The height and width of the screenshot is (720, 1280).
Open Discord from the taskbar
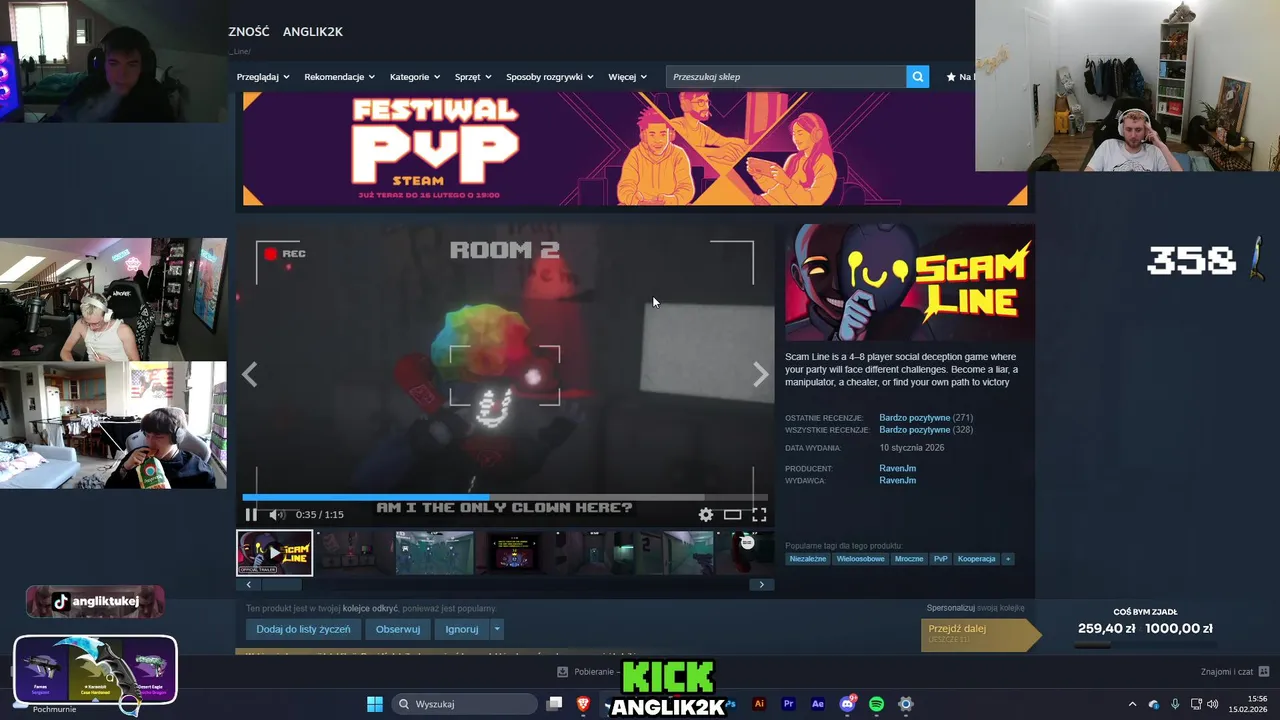pyautogui.click(x=847, y=704)
